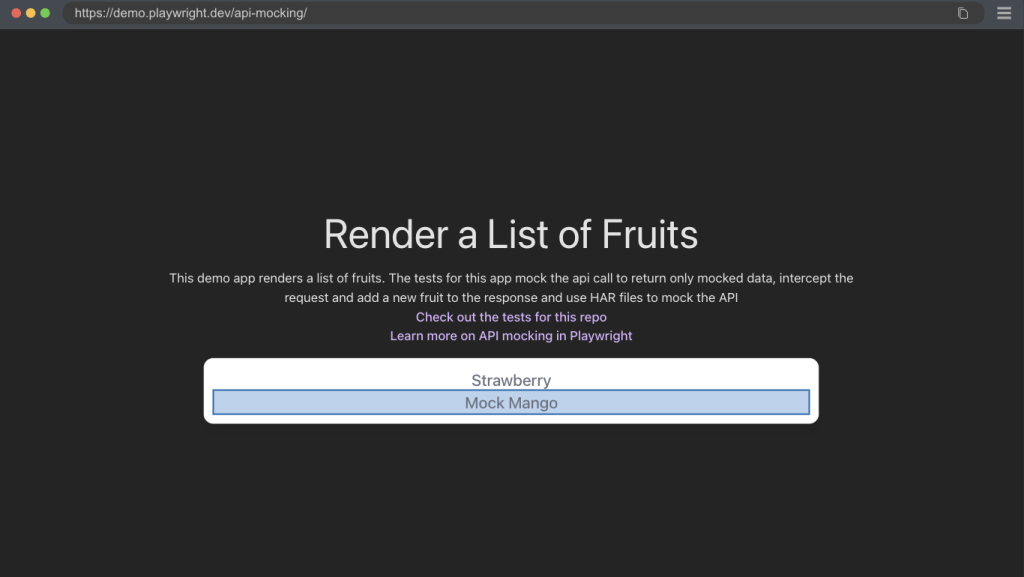Focus the address bar showing demo.playwright.dev
The image size is (1024, 577).
click(x=522, y=13)
